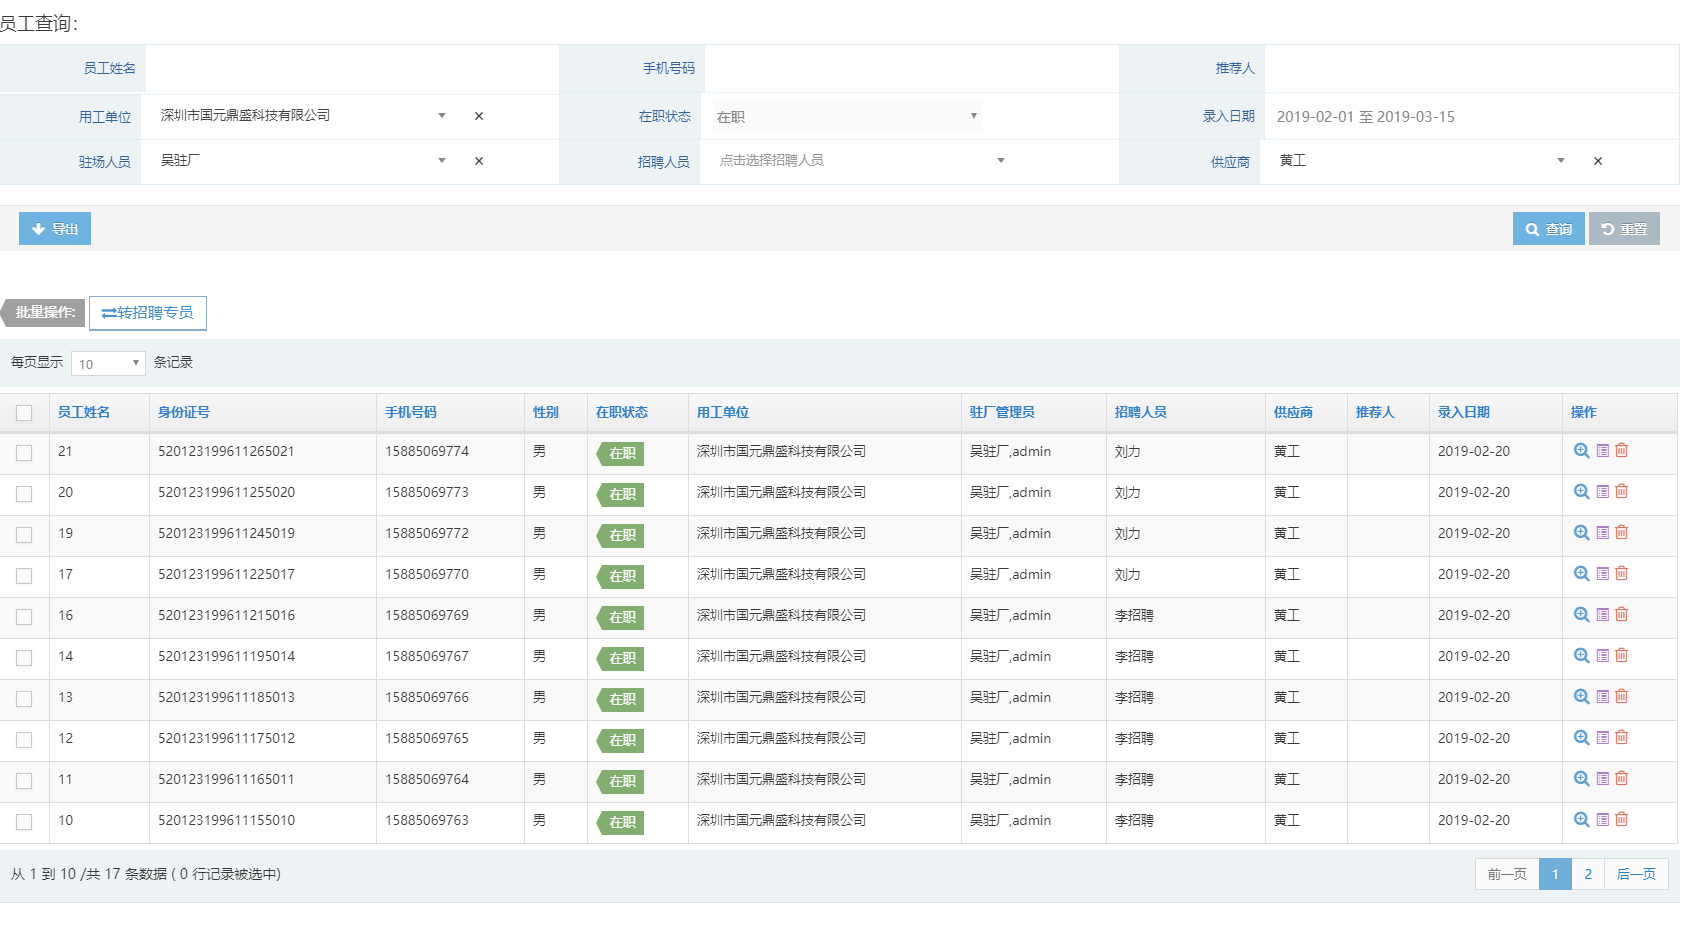Toggle the select-all checkbox in table header
The width and height of the screenshot is (1697, 925).
coord(24,413)
